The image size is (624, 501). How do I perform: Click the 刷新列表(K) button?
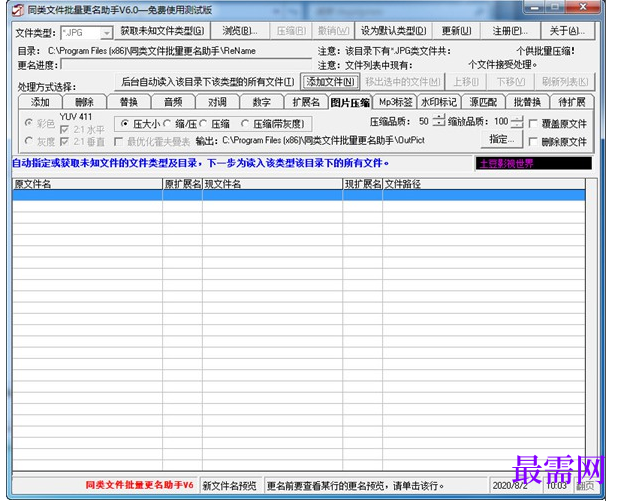(565, 82)
